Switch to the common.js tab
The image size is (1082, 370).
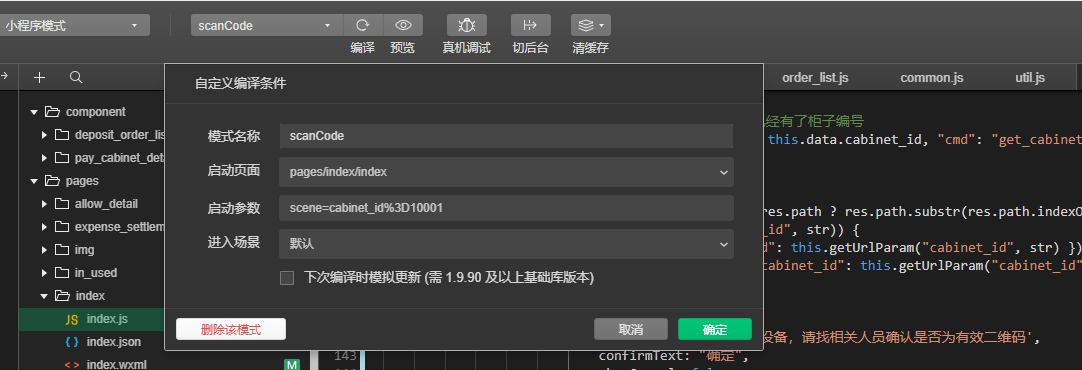pyautogui.click(x=932, y=78)
